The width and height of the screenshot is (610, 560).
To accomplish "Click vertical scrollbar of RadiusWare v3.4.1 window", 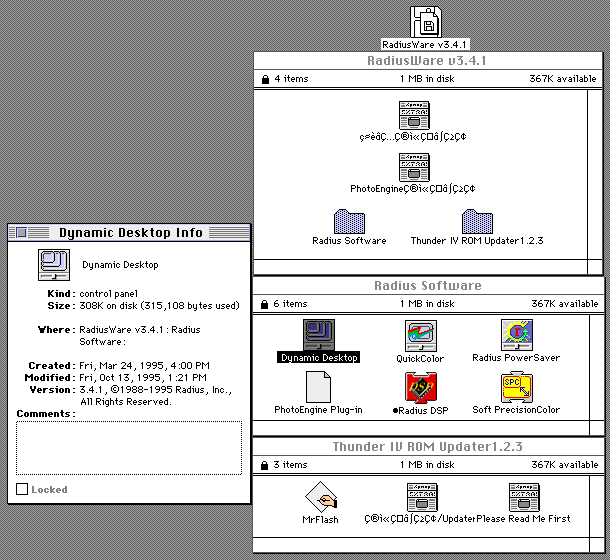I will (x=595, y=174).
